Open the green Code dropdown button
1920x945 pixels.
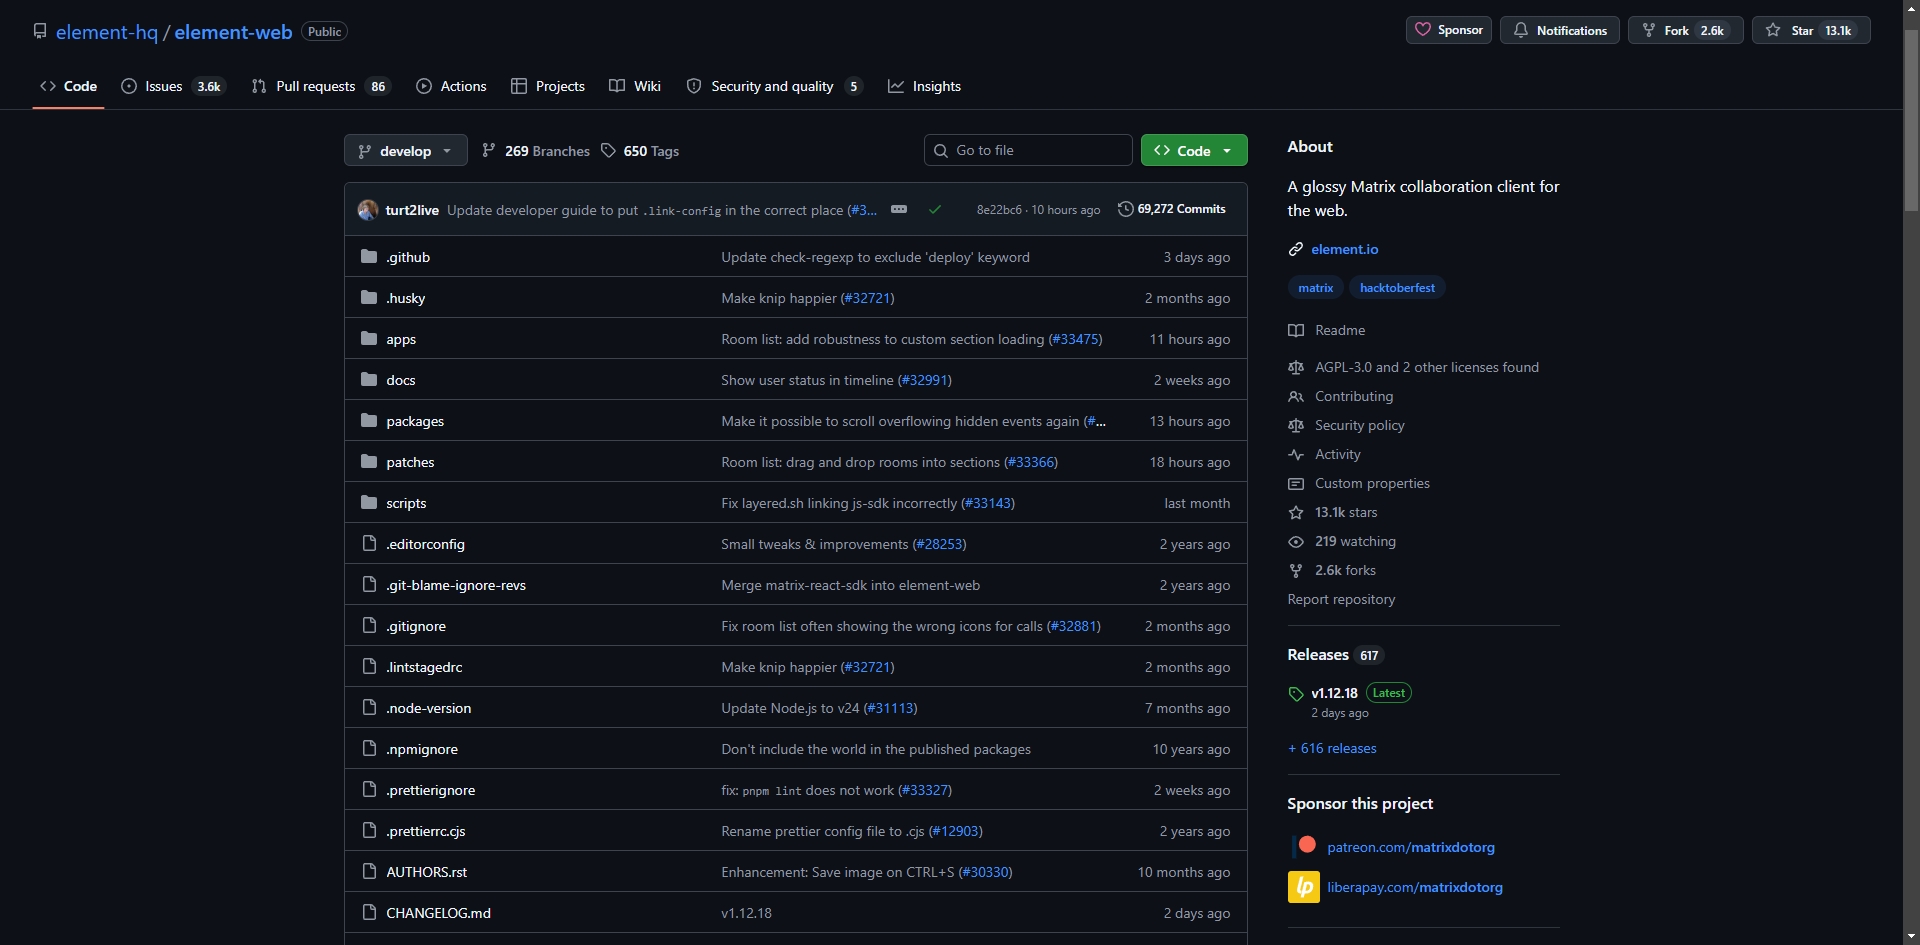click(1194, 151)
